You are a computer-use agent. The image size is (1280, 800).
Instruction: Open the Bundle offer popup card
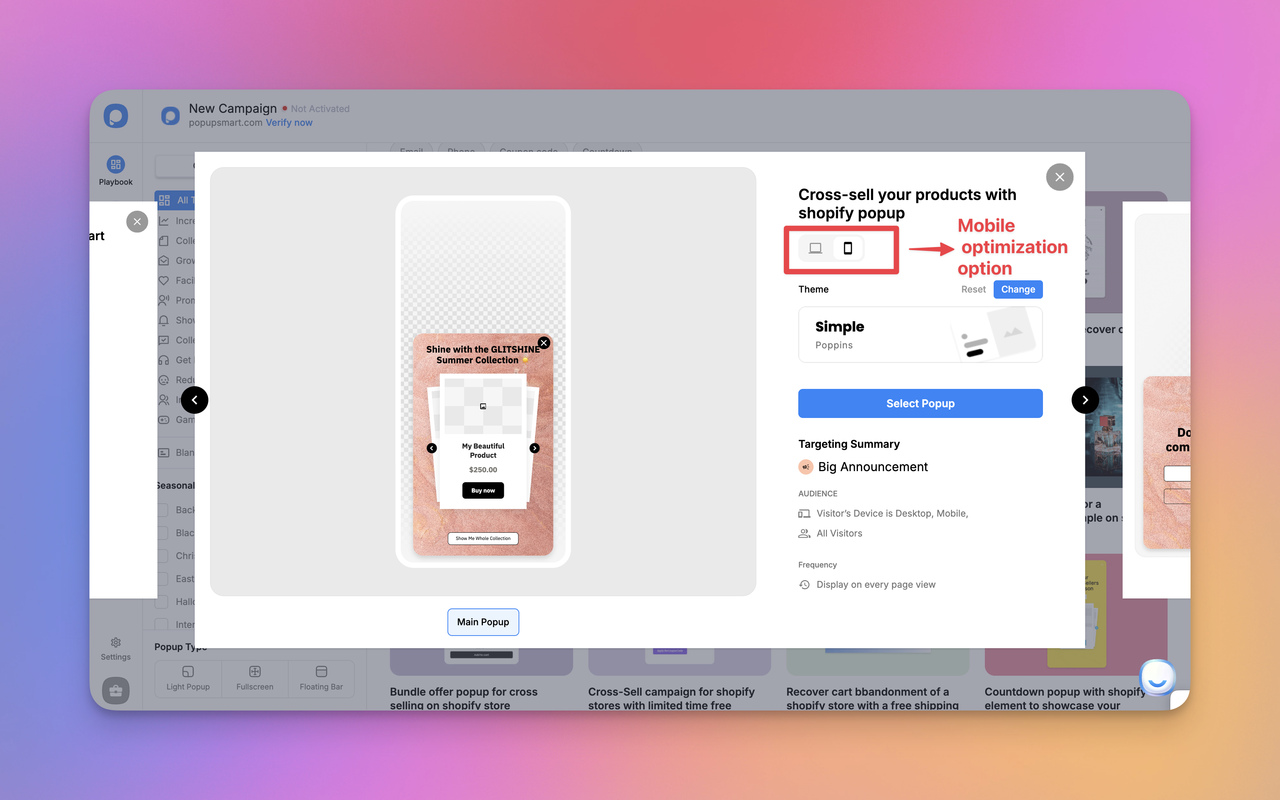(x=481, y=677)
